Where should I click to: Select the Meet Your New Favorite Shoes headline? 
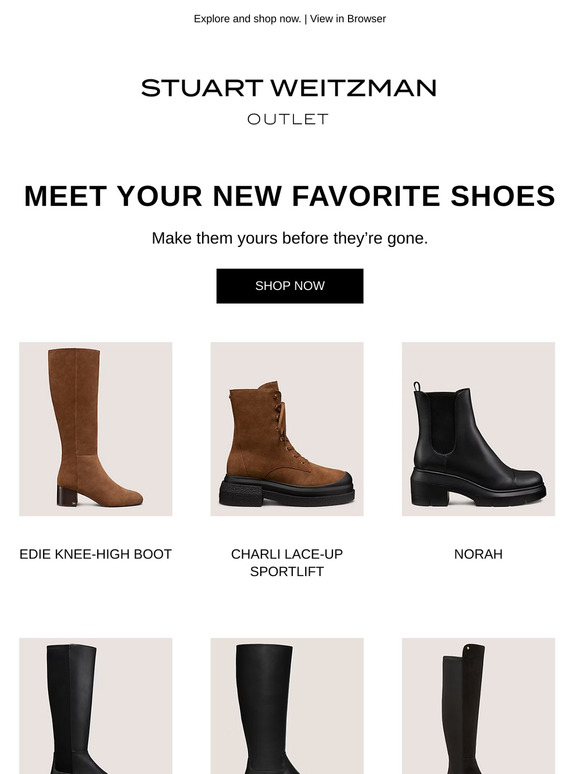click(x=290, y=196)
